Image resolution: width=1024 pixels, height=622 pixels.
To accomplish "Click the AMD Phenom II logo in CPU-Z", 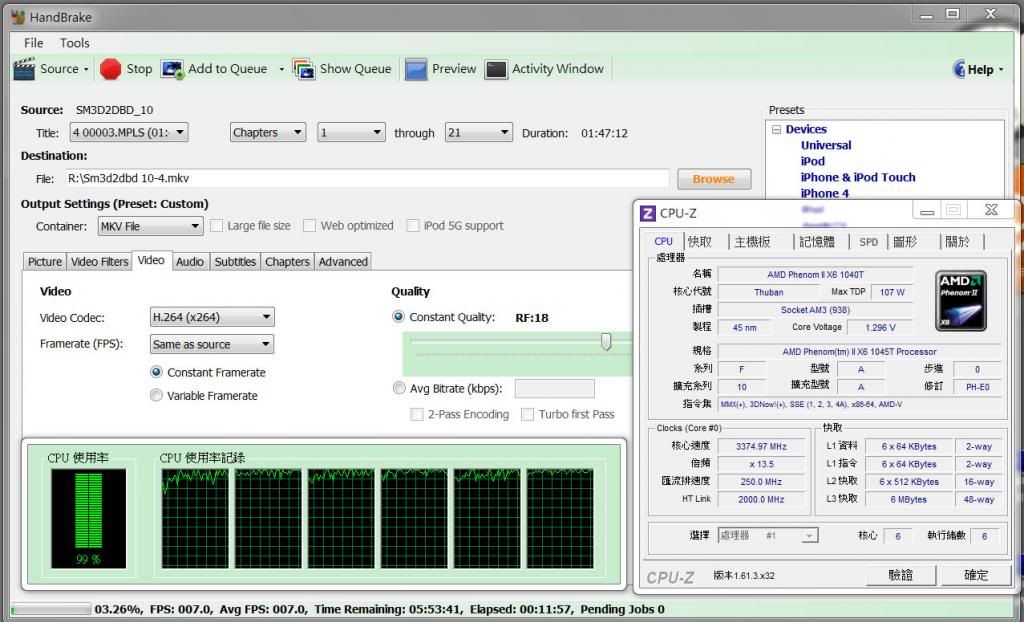I will [x=961, y=301].
